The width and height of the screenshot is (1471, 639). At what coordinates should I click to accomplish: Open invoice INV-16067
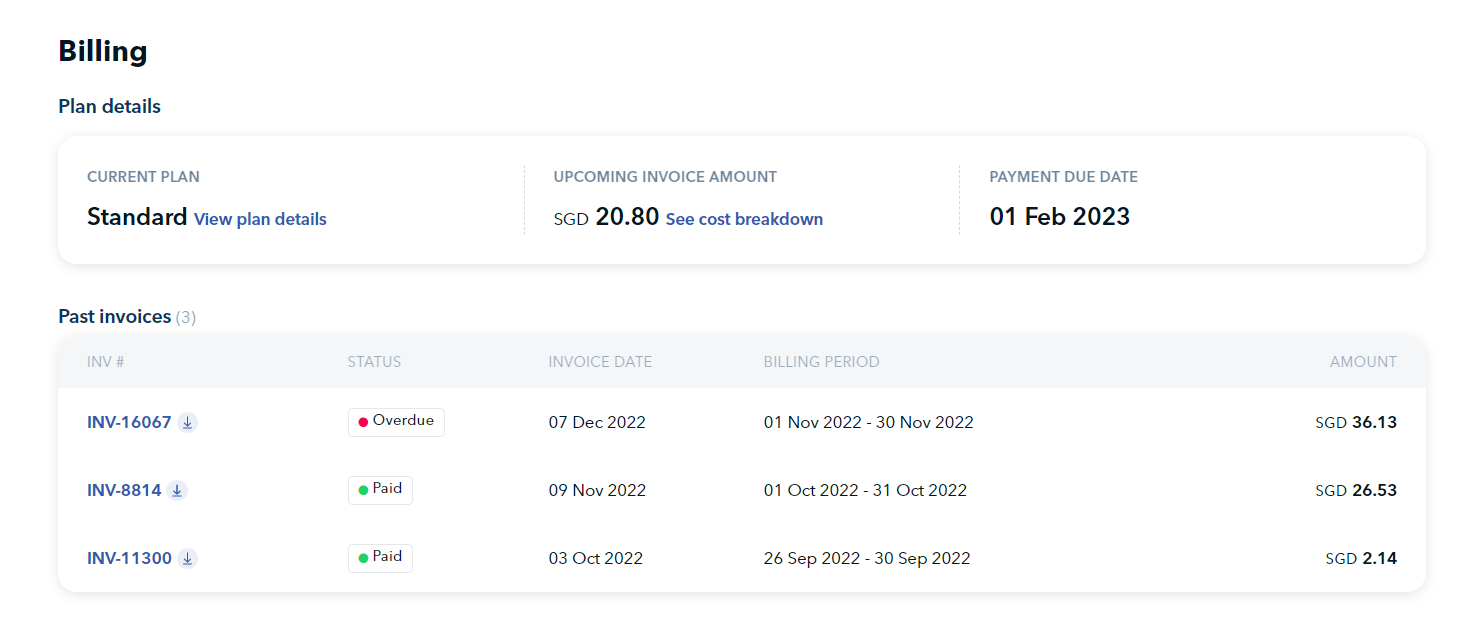pos(129,422)
